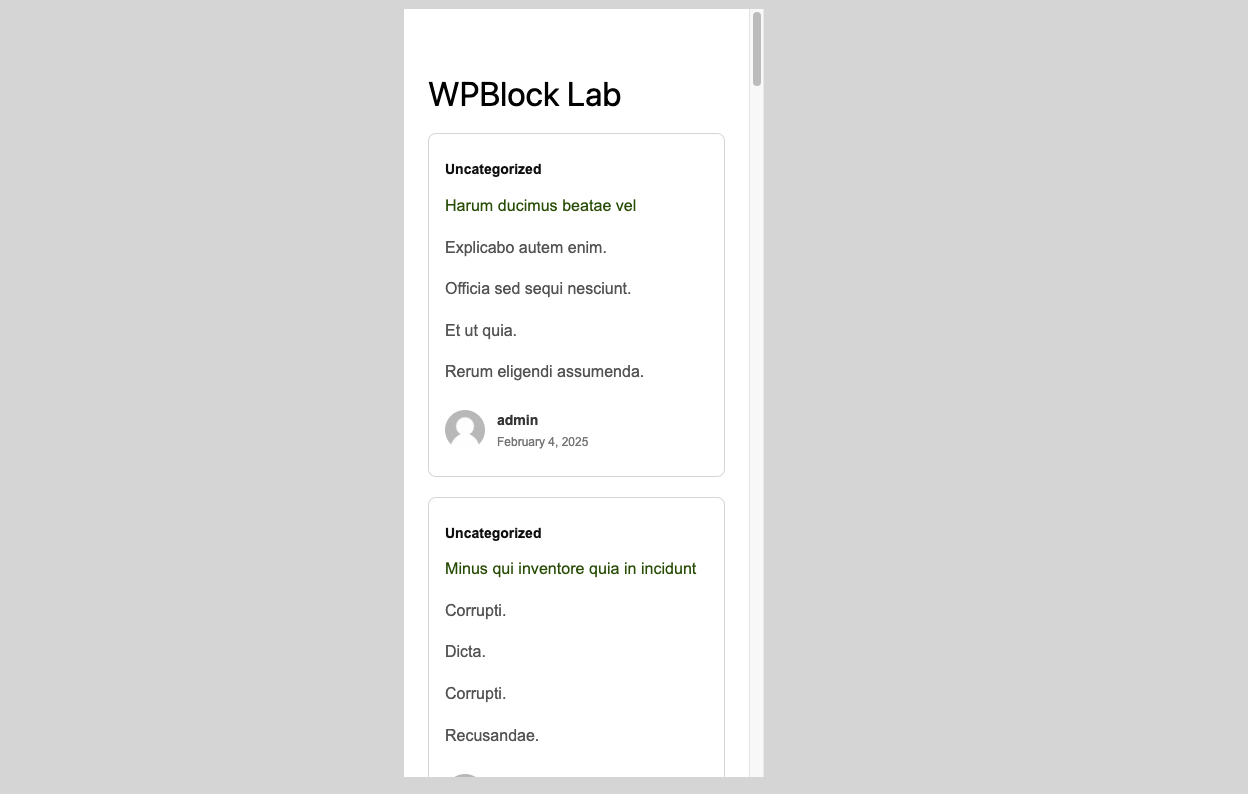Viewport: 1248px width, 794px height.
Task: Open the Uncategorized category in the first post card
Action: 493,169
